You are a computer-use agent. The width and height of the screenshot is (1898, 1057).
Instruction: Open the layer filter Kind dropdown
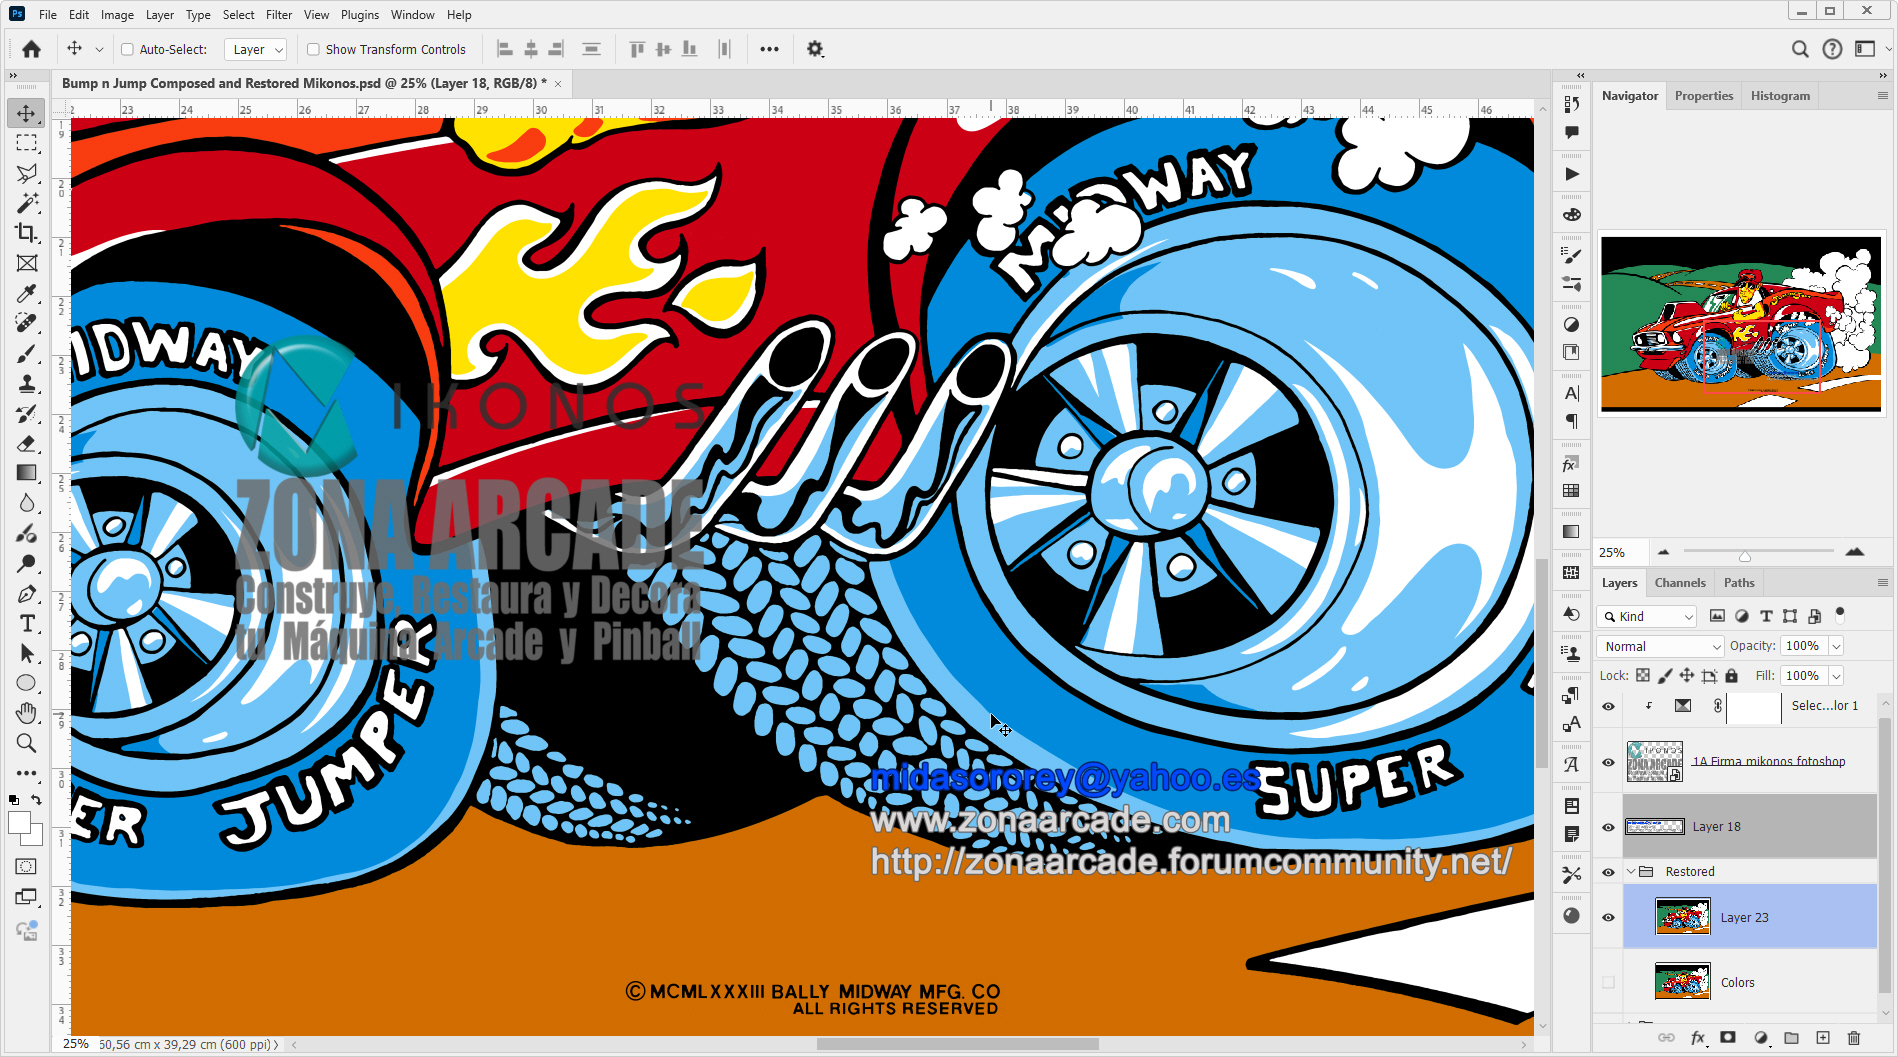click(1647, 616)
